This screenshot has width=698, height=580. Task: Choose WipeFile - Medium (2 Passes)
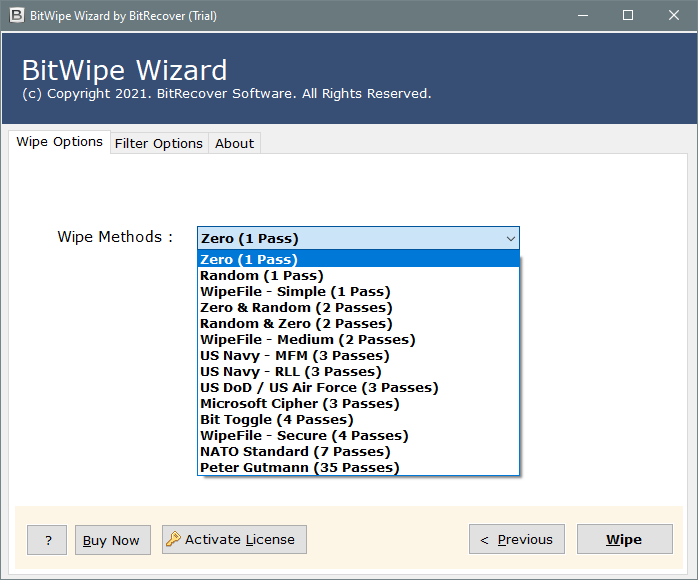pyautogui.click(x=358, y=340)
